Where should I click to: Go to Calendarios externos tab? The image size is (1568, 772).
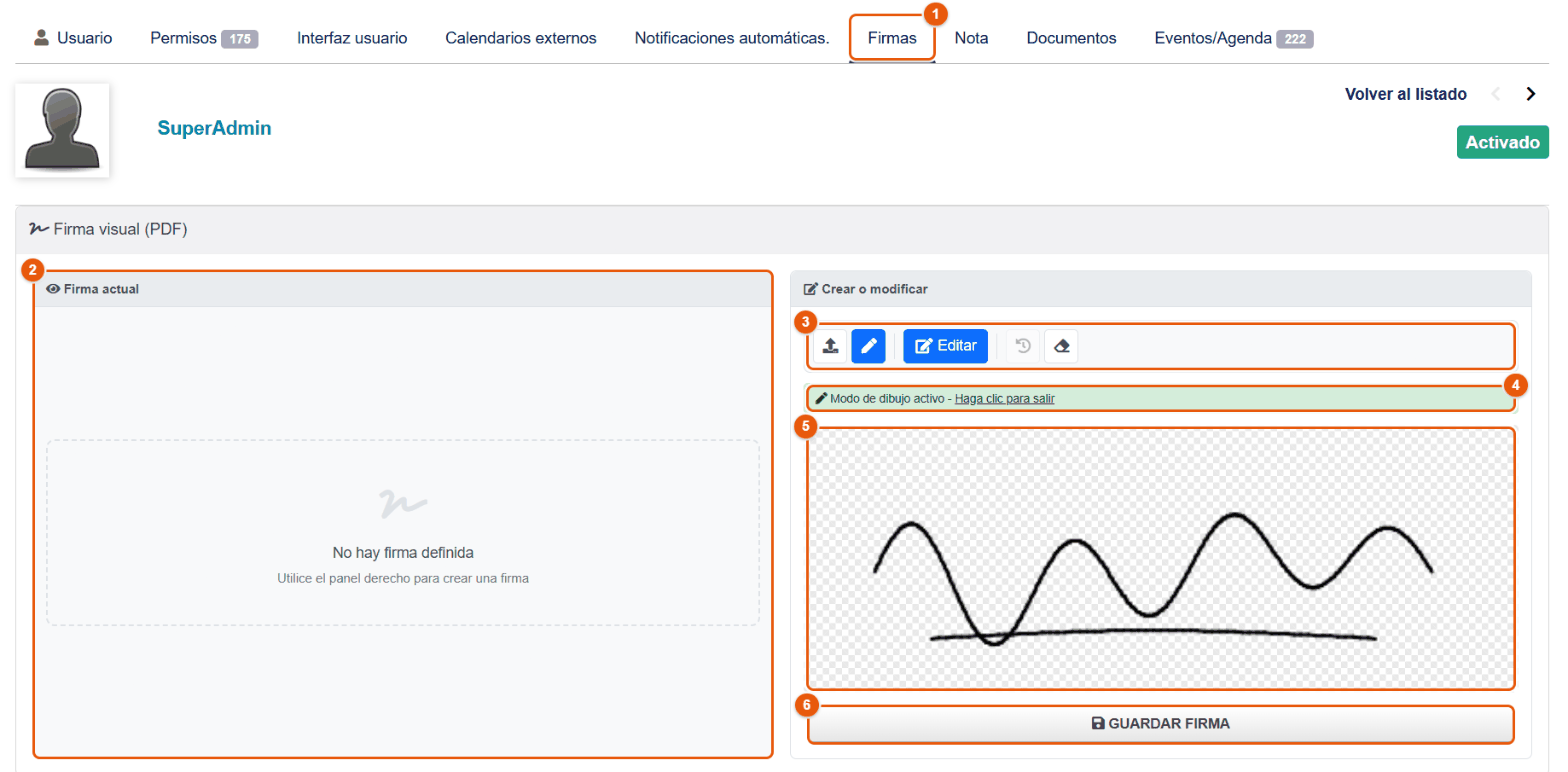pos(521,38)
